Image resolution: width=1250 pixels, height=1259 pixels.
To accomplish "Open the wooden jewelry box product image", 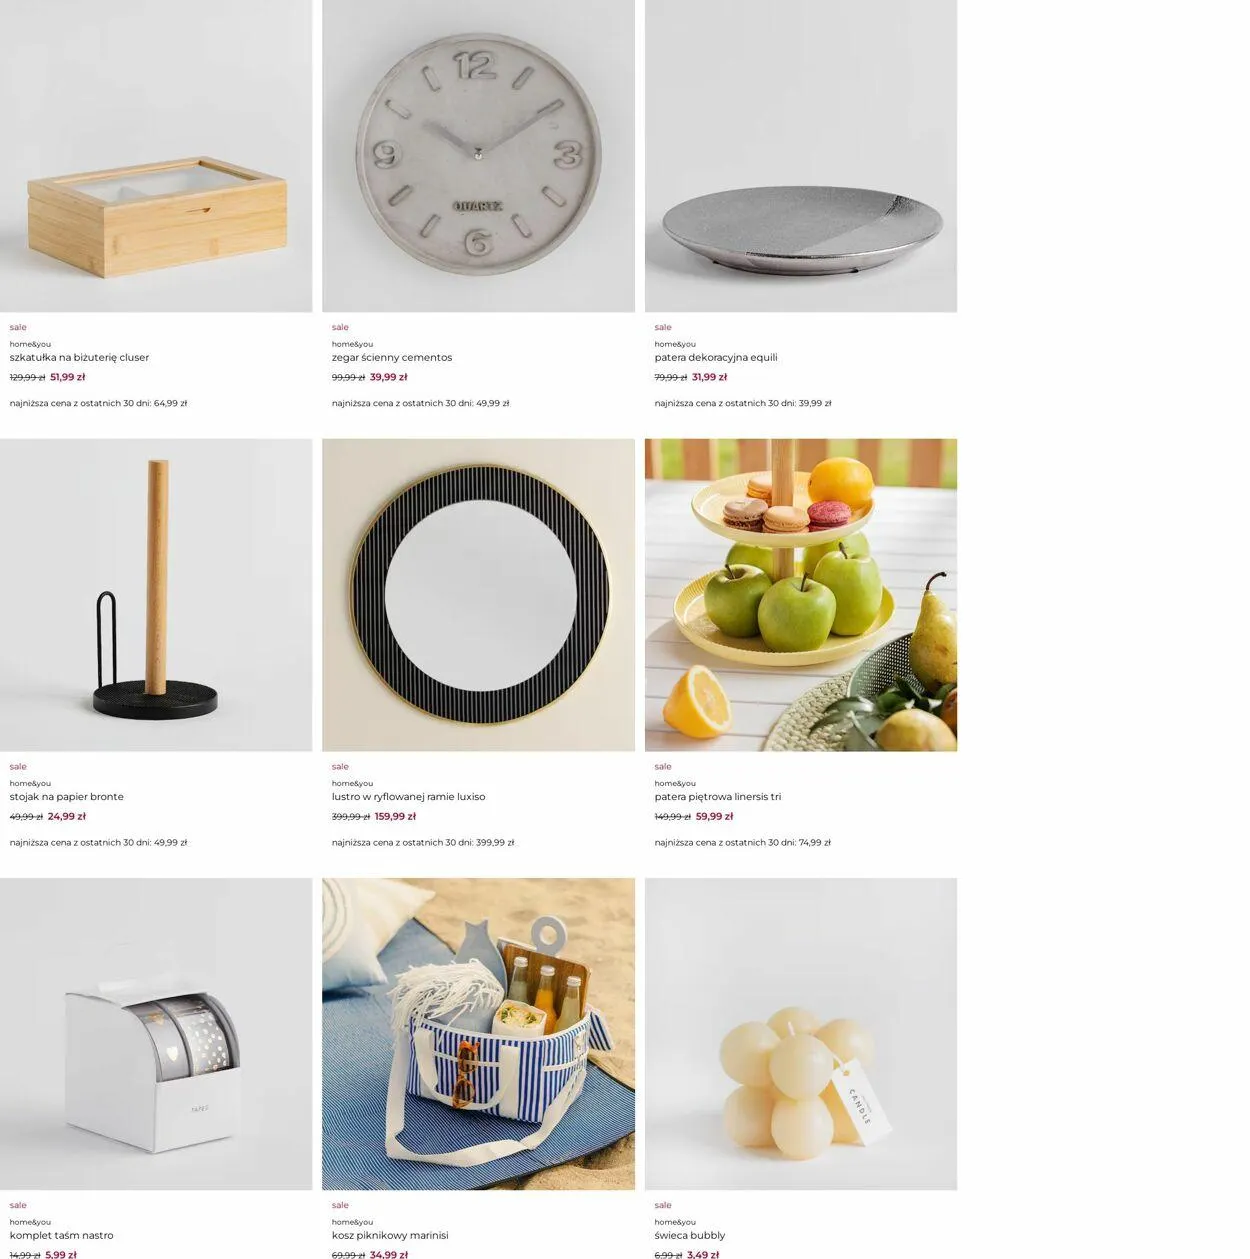I will coord(156,156).
